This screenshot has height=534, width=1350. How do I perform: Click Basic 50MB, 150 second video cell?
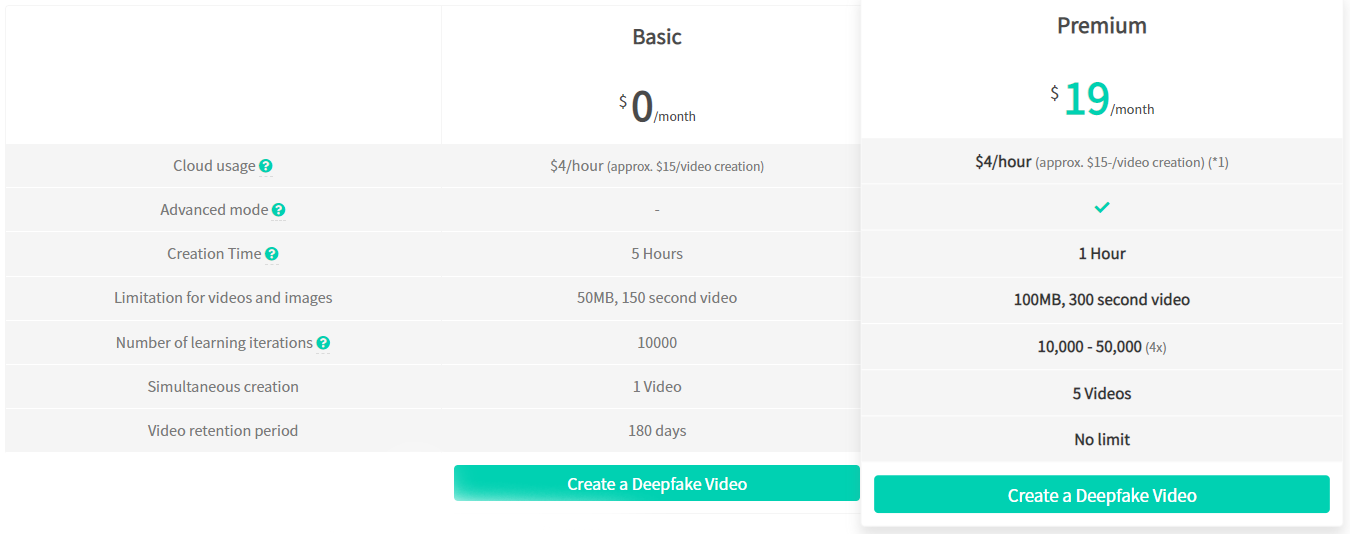(657, 298)
